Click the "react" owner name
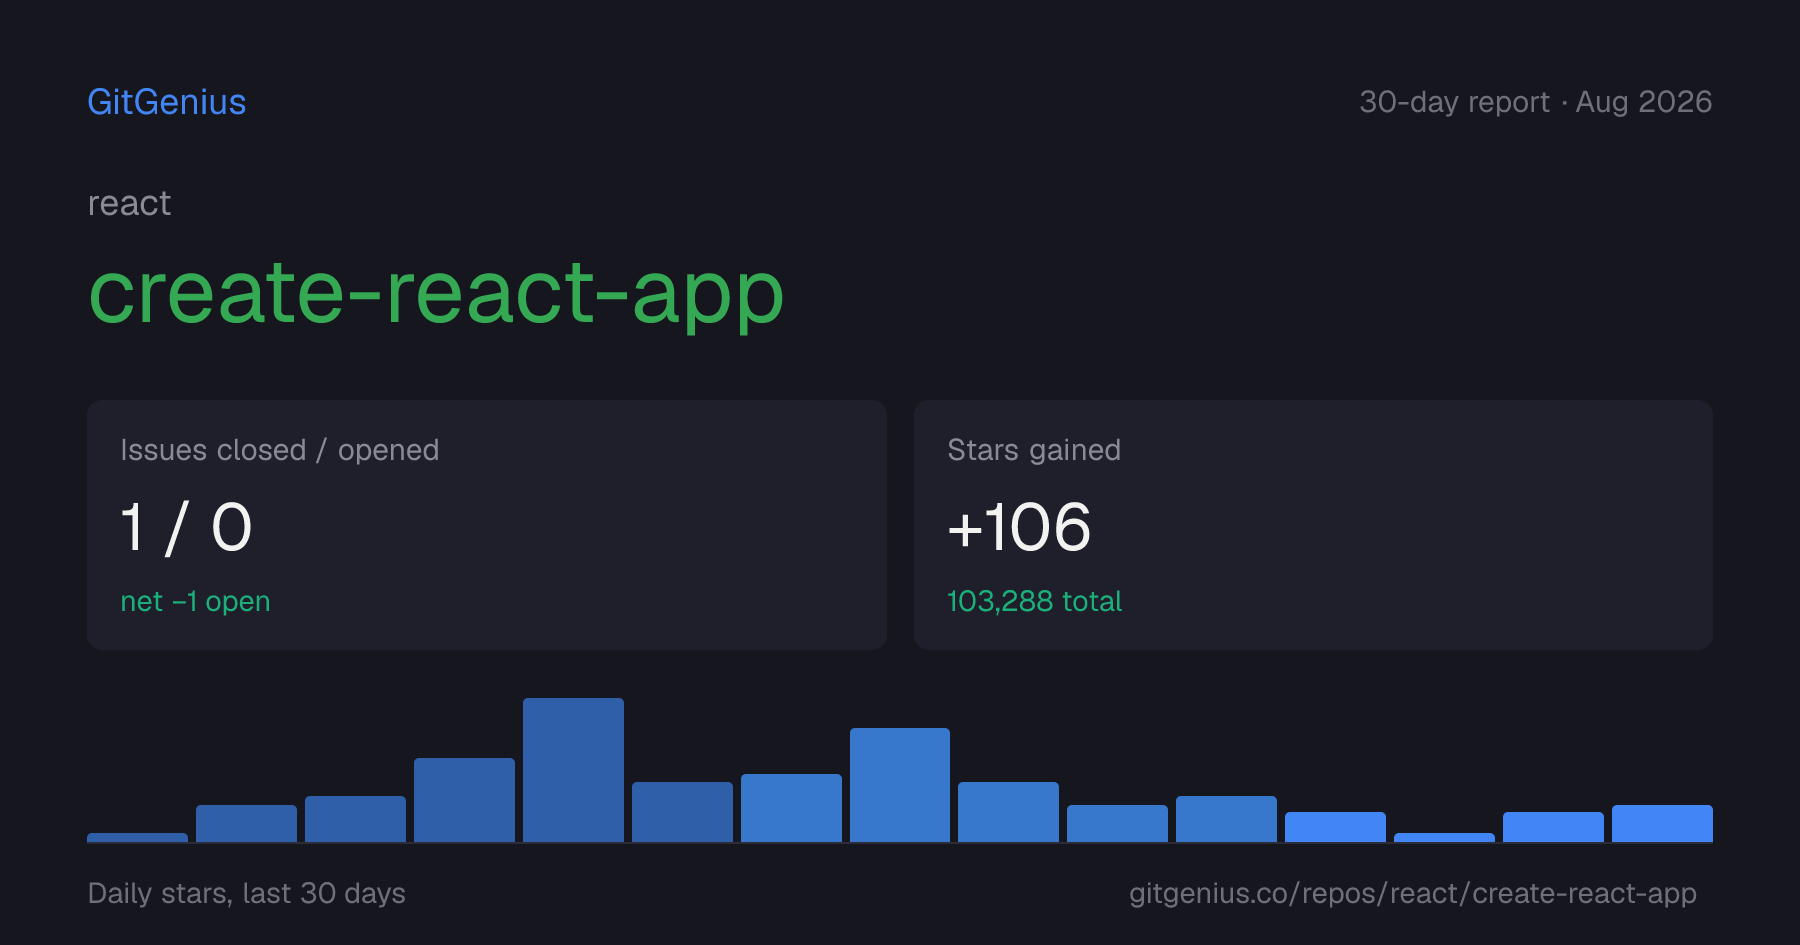 129,204
